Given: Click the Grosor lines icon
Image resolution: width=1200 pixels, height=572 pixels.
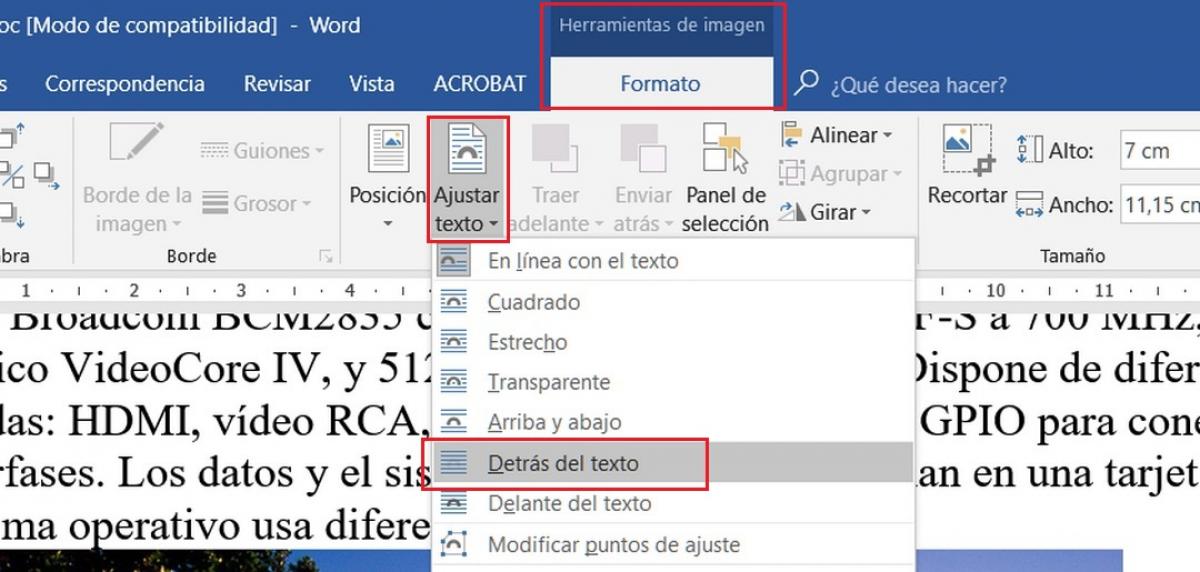Looking at the screenshot, I should click(x=215, y=203).
